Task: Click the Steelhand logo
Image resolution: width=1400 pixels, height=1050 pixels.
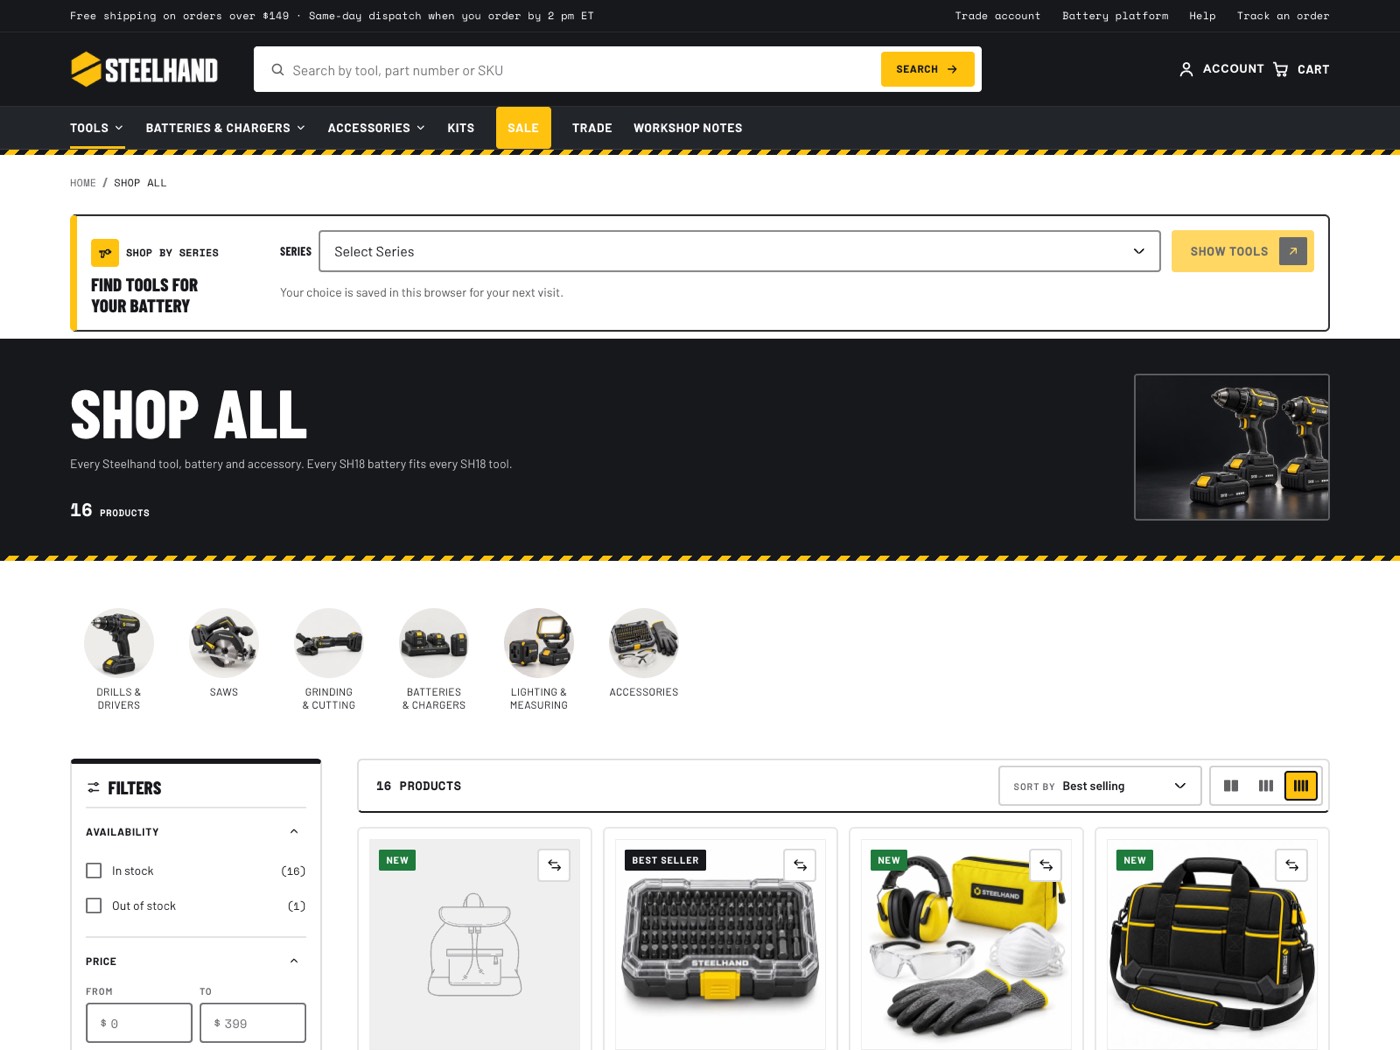Action: (144, 69)
